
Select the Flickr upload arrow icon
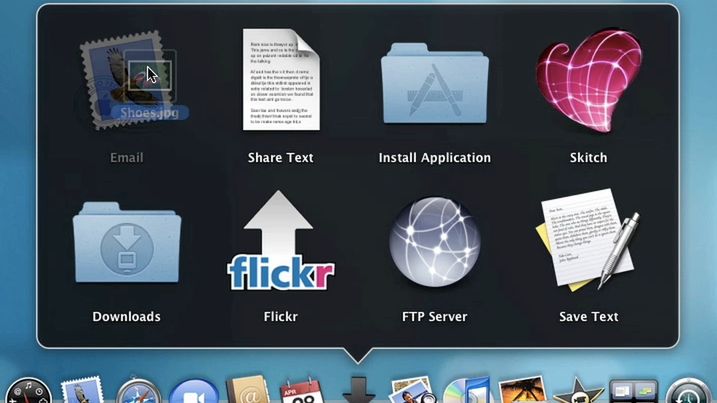(x=281, y=241)
